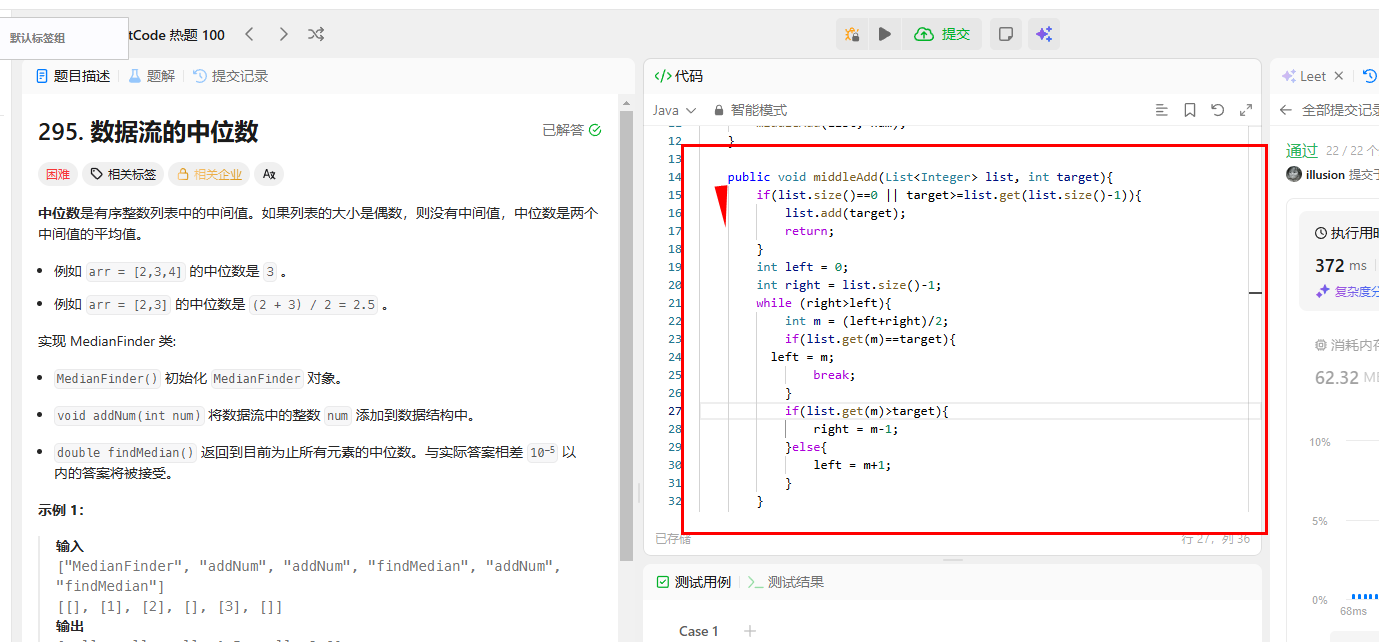The height and width of the screenshot is (642, 1379).
Task: Open the Java language dropdown
Action: coord(675,110)
